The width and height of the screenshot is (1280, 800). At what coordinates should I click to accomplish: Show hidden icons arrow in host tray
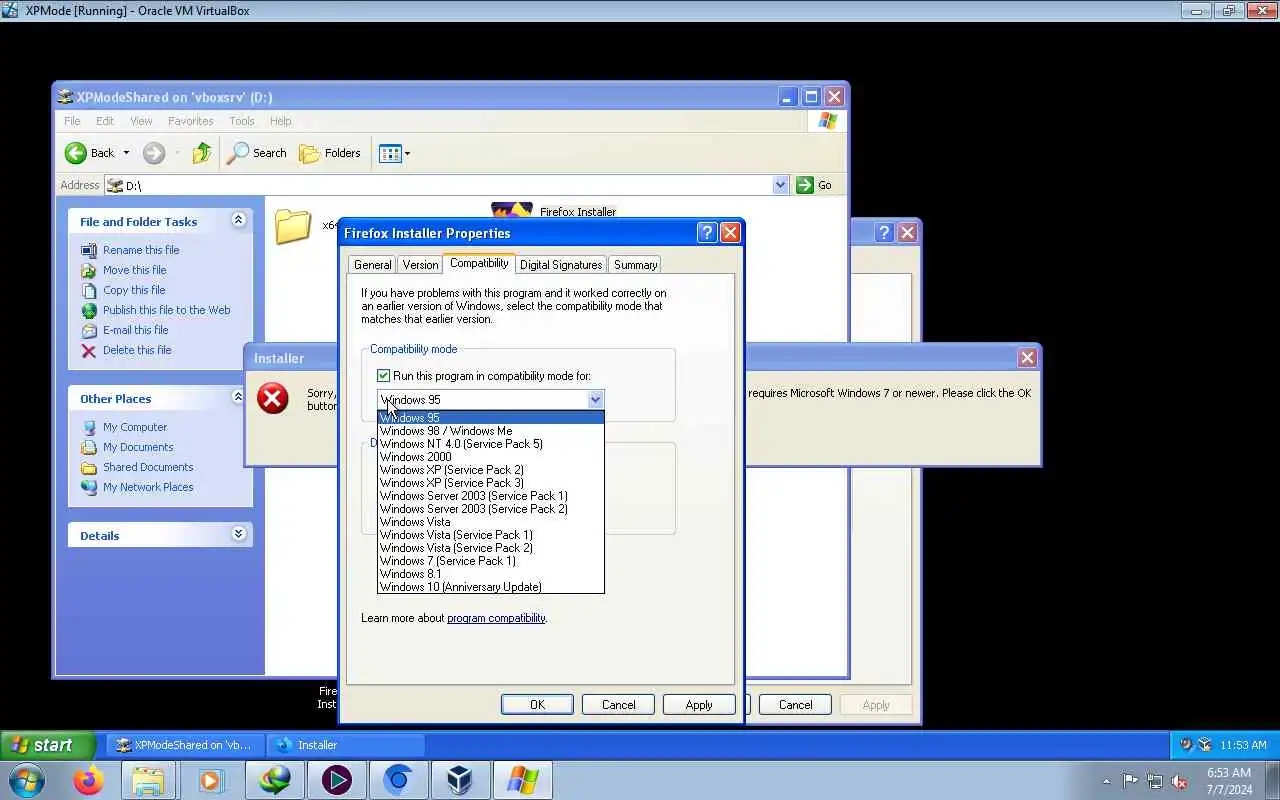[x=1106, y=781]
